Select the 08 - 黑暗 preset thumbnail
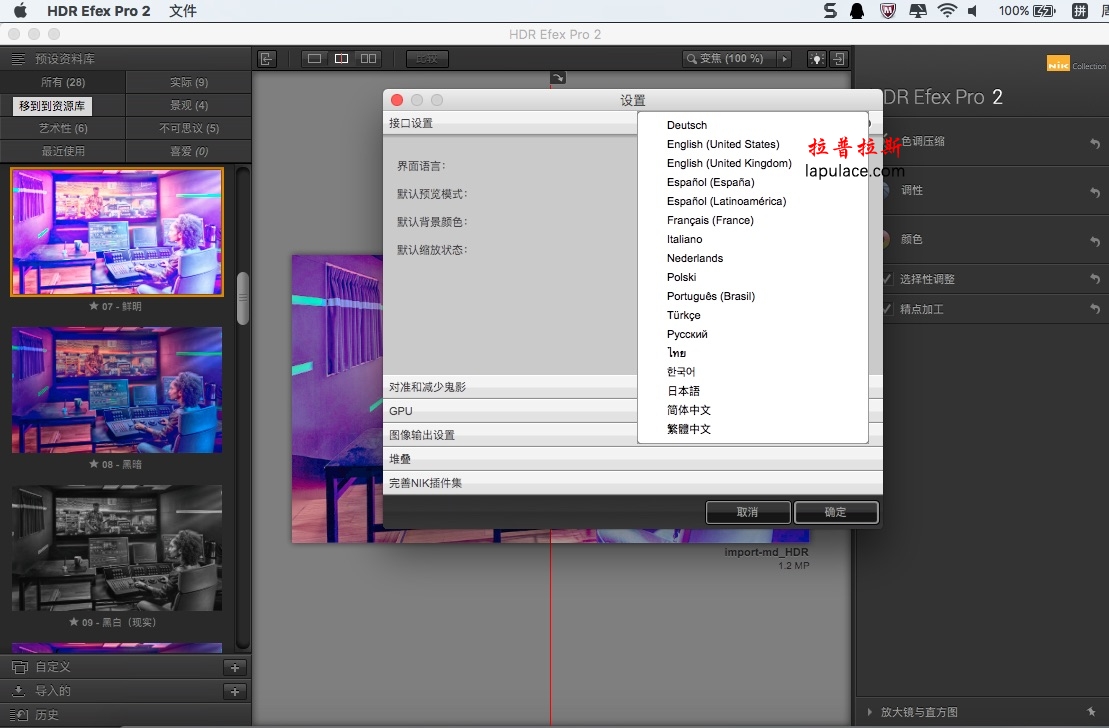 click(x=117, y=390)
